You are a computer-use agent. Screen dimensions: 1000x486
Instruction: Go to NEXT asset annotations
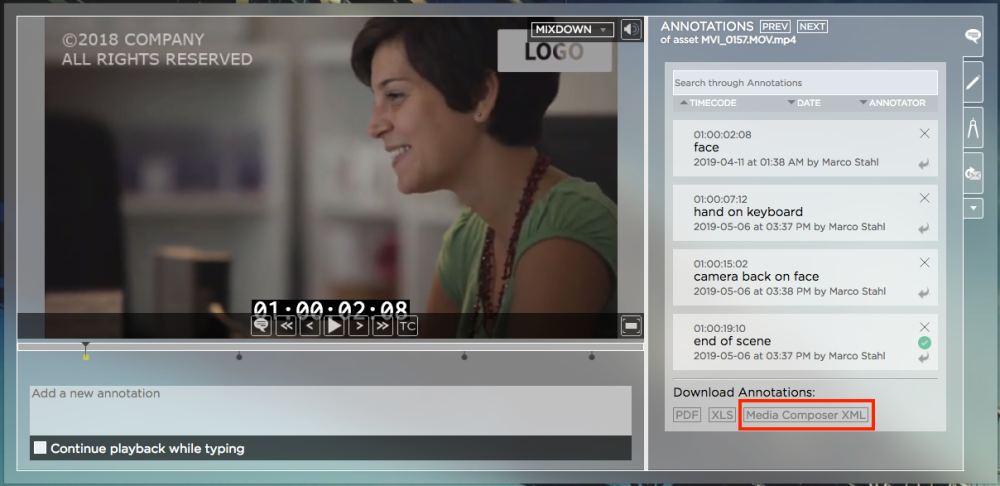click(812, 26)
